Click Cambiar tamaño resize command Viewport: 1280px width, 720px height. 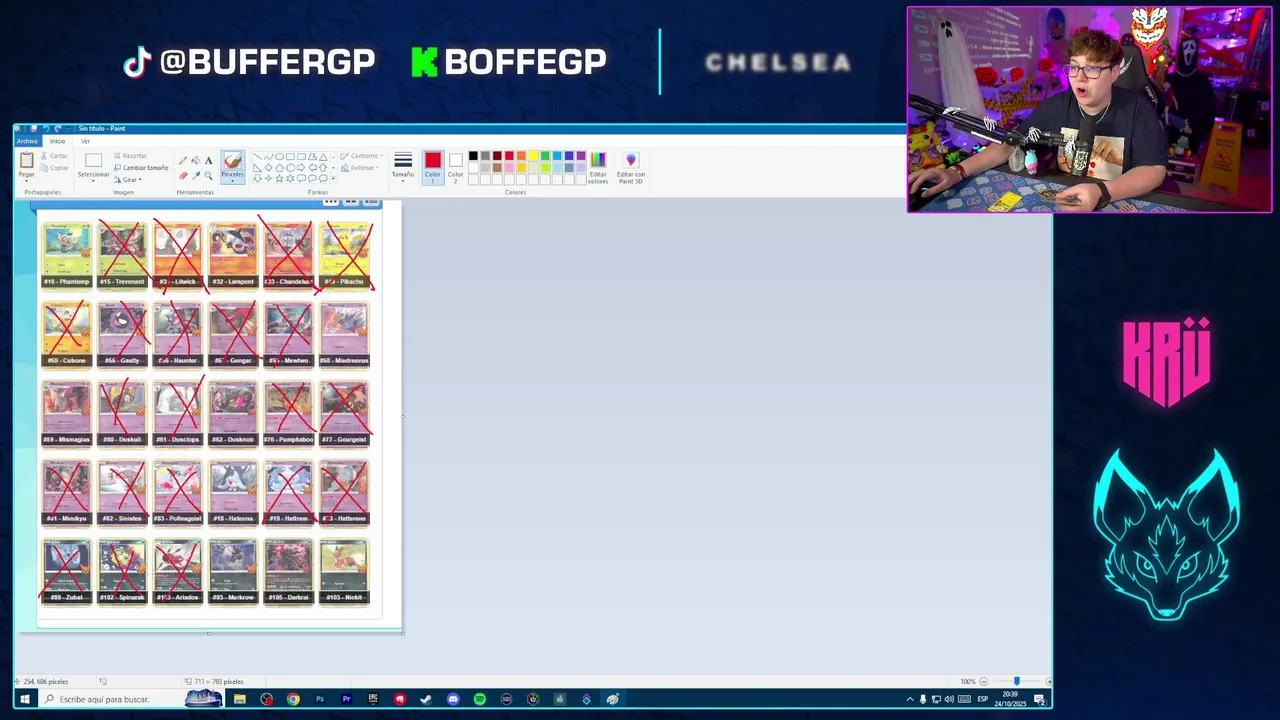(x=140, y=168)
